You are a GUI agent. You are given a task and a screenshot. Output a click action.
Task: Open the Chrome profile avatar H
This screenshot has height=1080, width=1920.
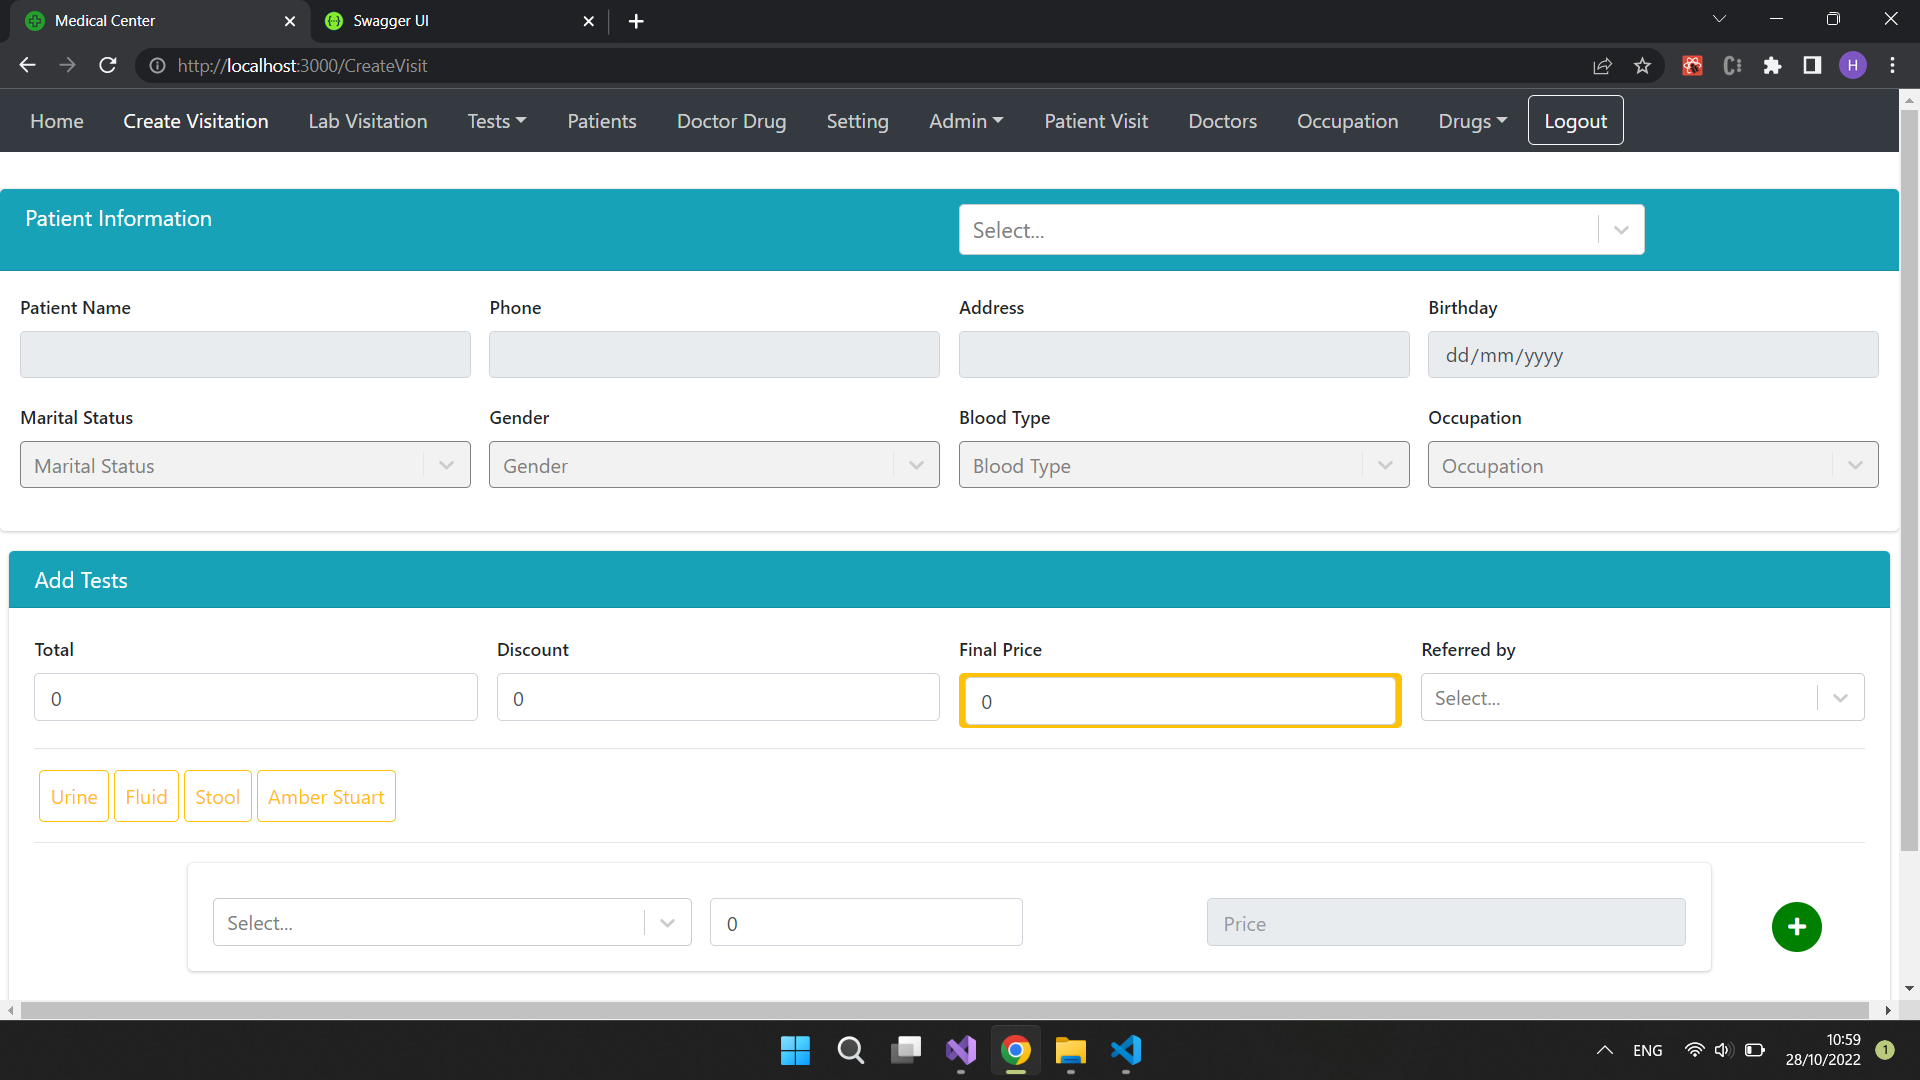click(1852, 65)
